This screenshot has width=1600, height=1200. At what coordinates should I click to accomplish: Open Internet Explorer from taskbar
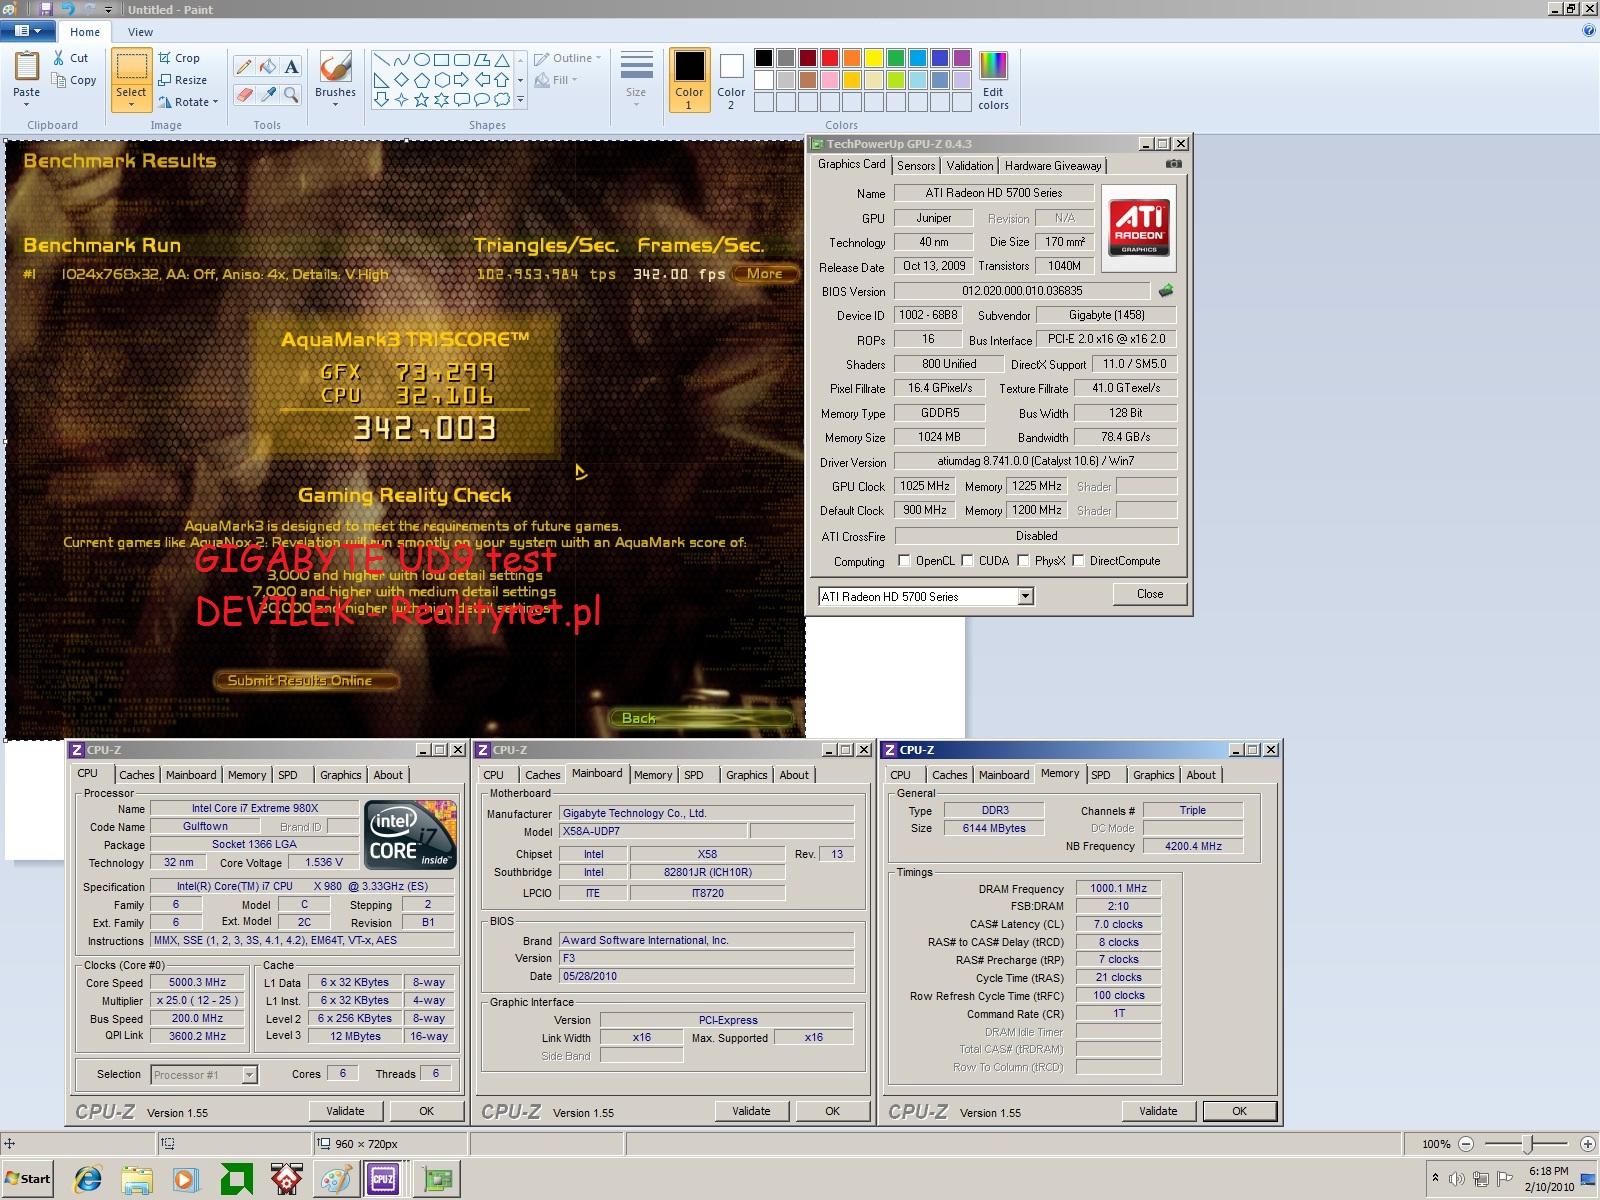(88, 1179)
